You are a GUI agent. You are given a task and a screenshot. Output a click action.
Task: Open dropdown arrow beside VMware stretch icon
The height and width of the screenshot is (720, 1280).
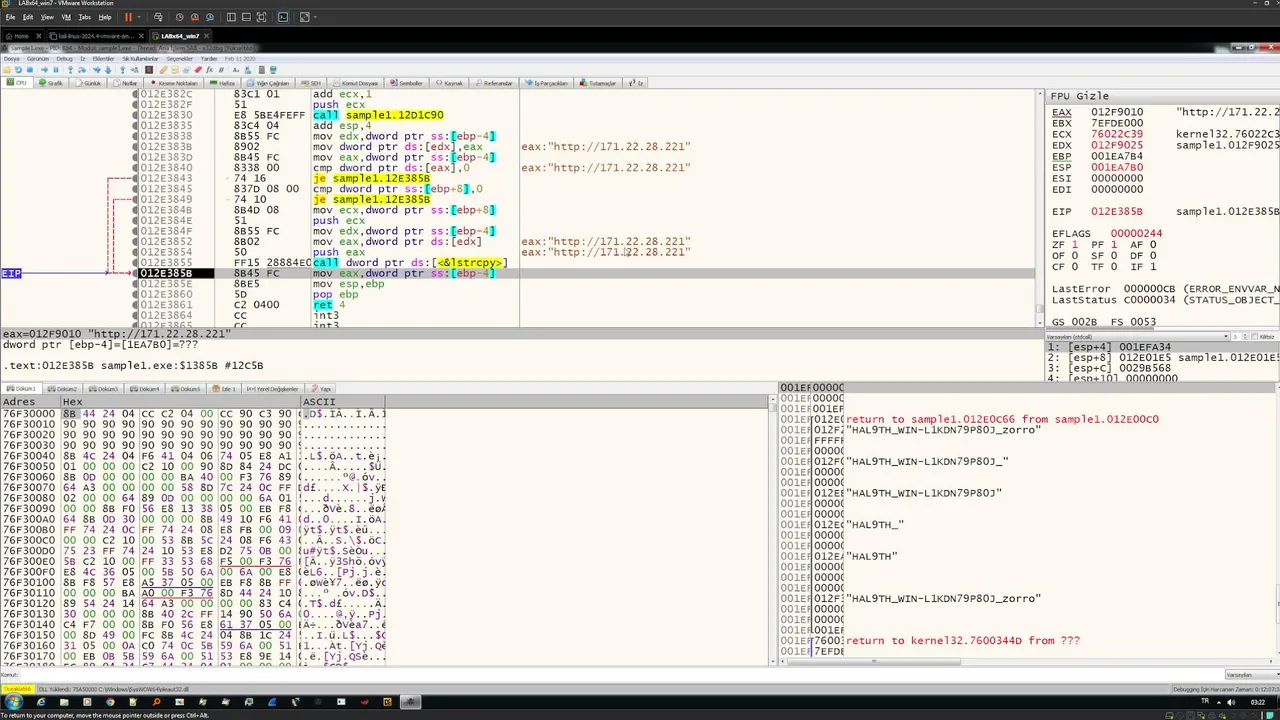coord(315,17)
